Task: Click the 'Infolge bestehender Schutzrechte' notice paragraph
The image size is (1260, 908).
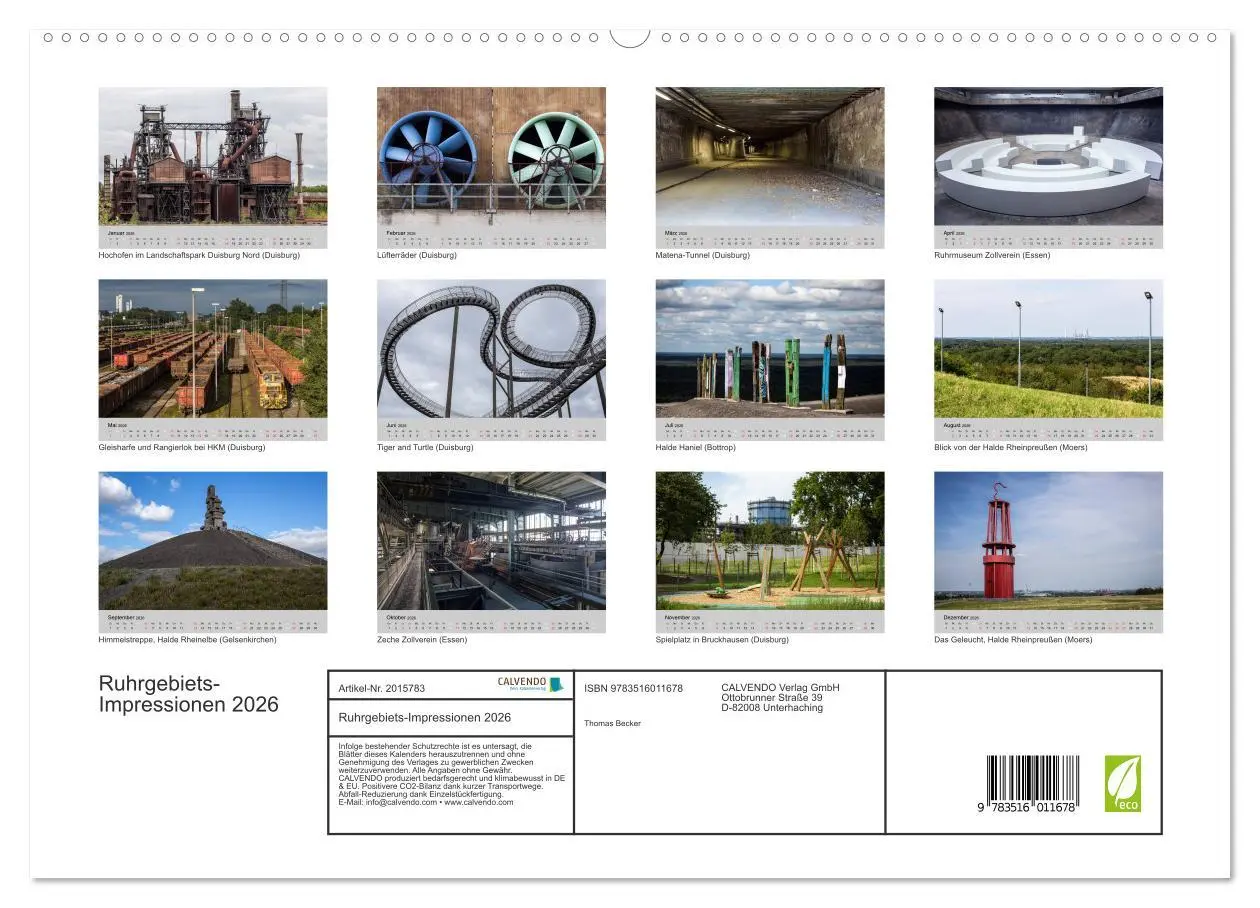Action: click(452, 774)
